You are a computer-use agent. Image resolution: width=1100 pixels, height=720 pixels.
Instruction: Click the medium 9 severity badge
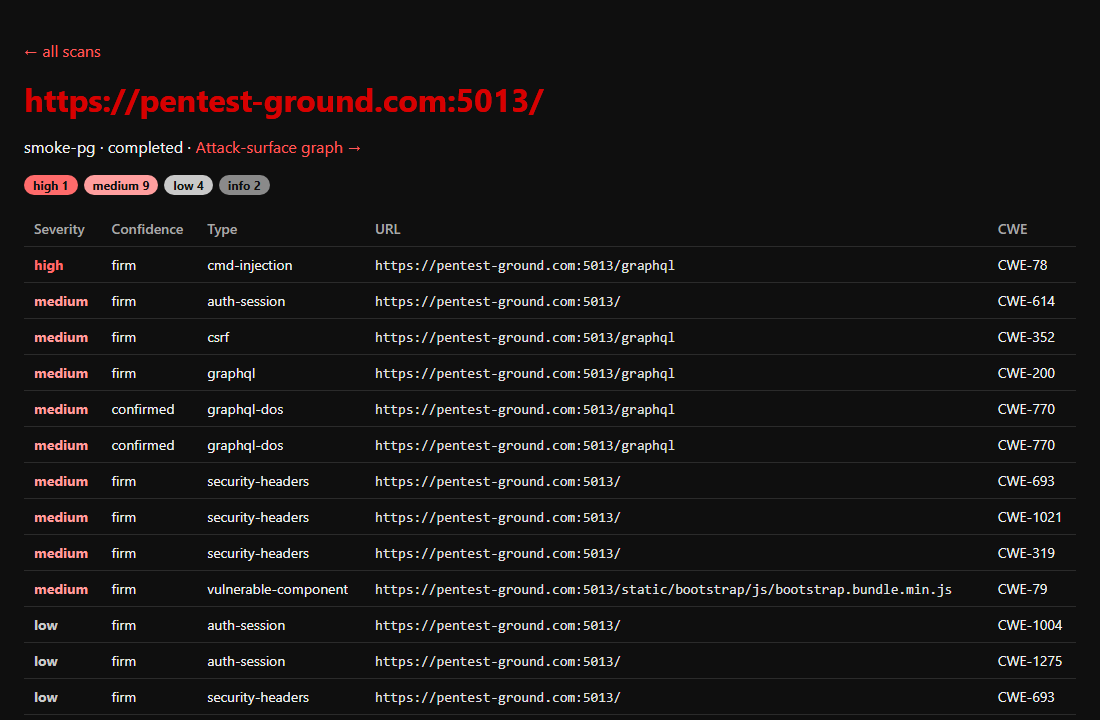tap(121, 185)
